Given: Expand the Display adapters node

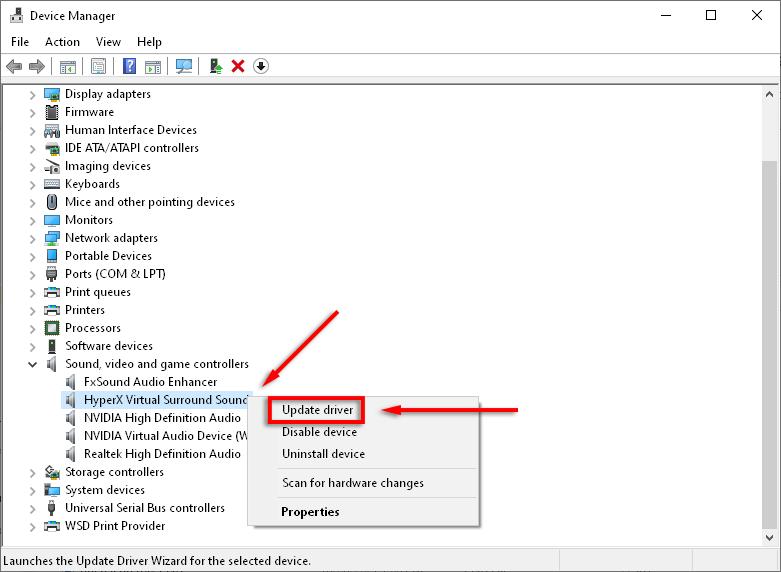Looking at the screenshot, I should [32, 95].
